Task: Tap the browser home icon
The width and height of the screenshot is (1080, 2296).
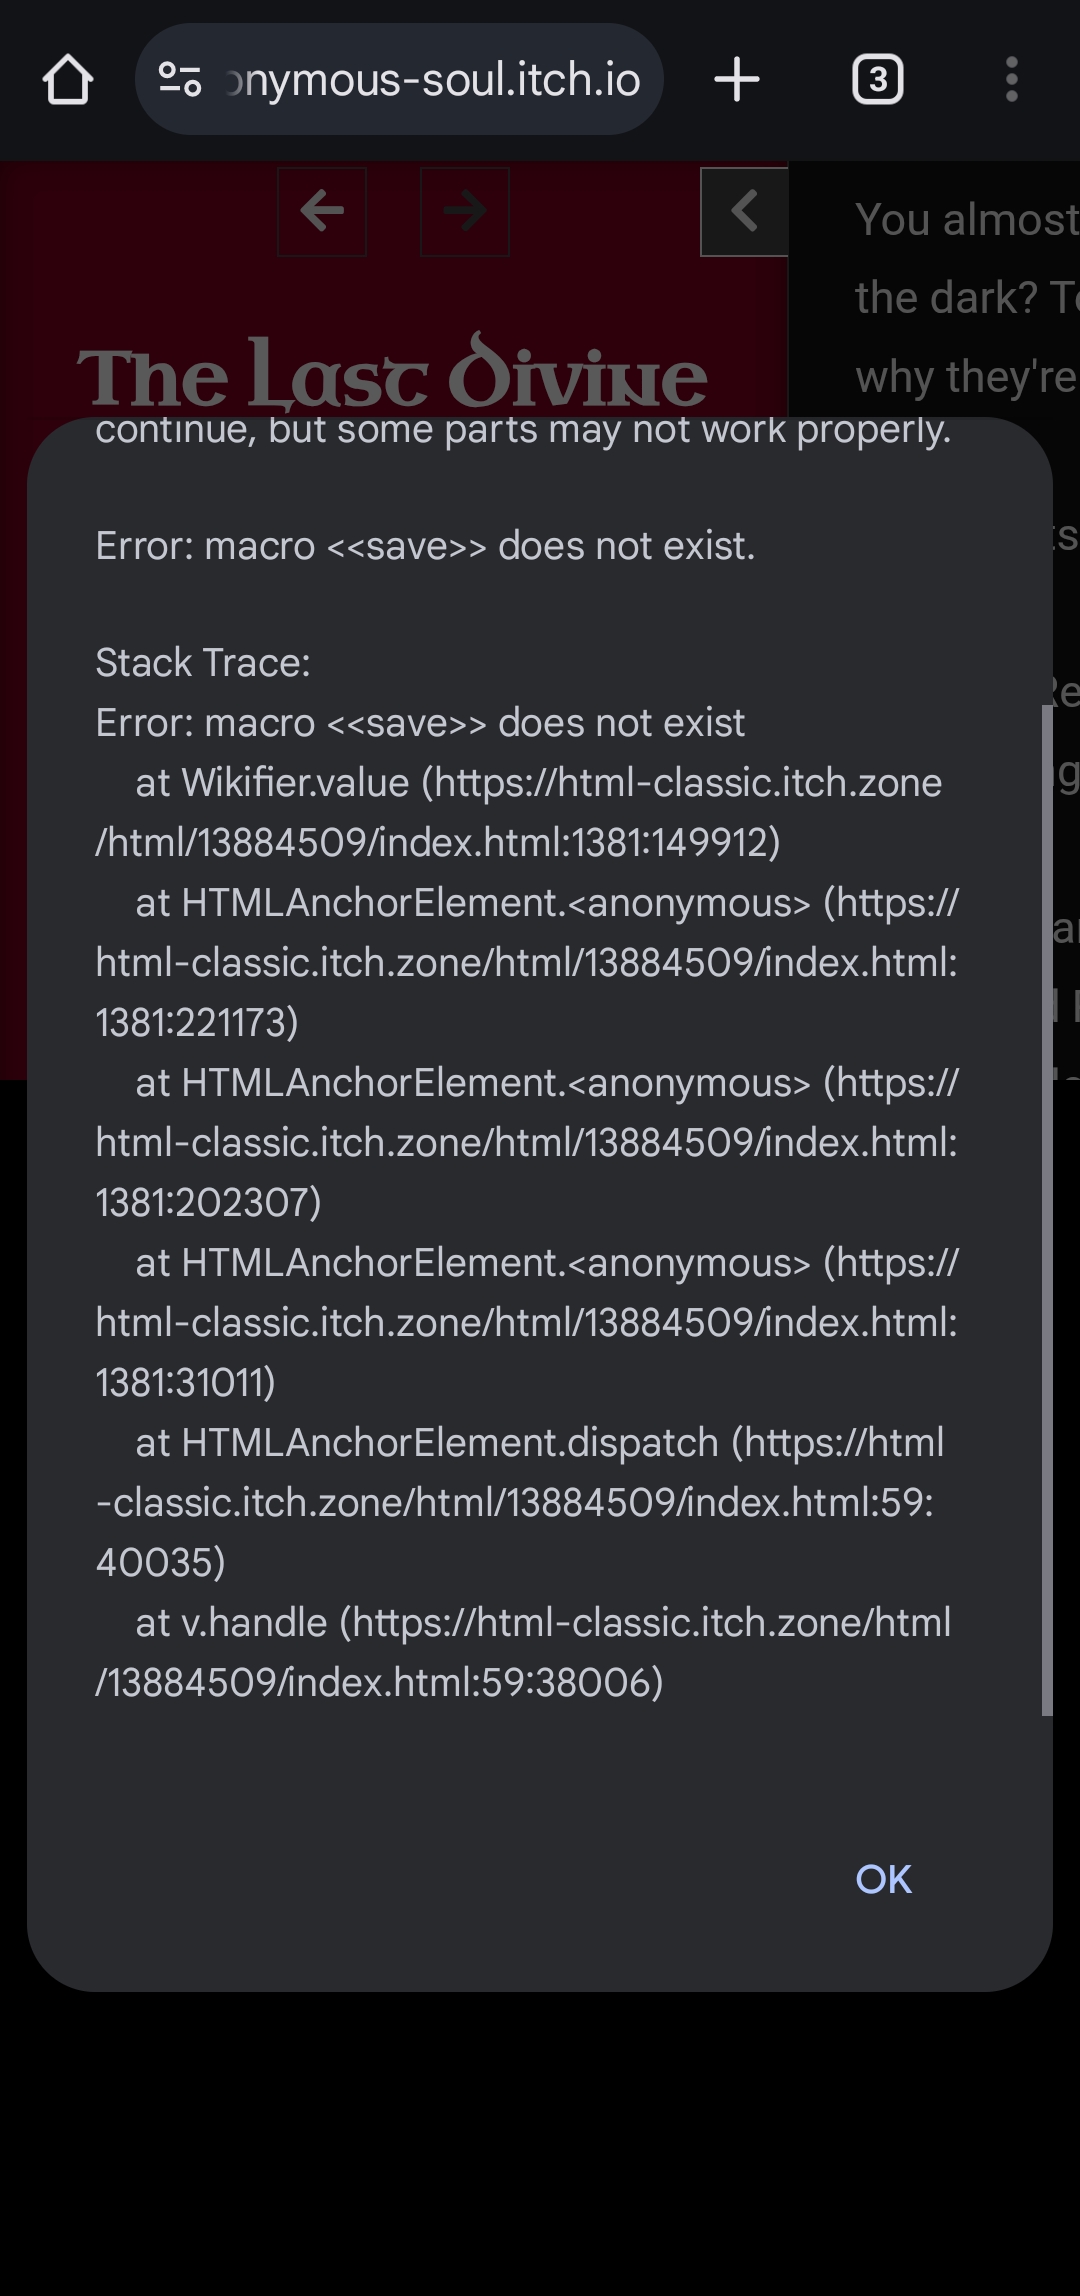Action: (68, 80)
